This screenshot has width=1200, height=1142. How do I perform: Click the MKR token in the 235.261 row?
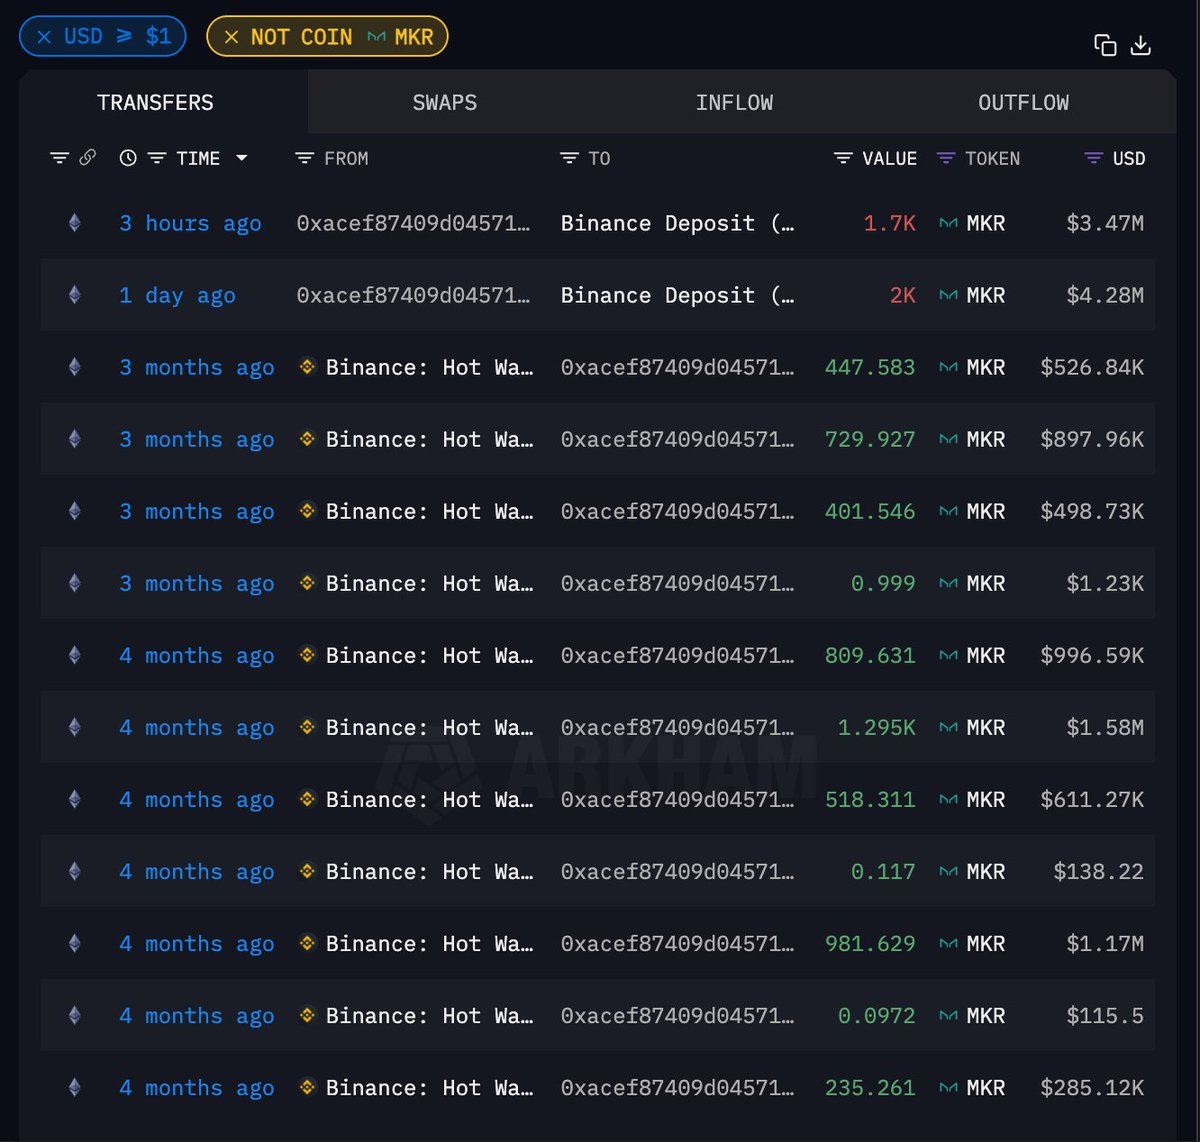point(972,1087)
